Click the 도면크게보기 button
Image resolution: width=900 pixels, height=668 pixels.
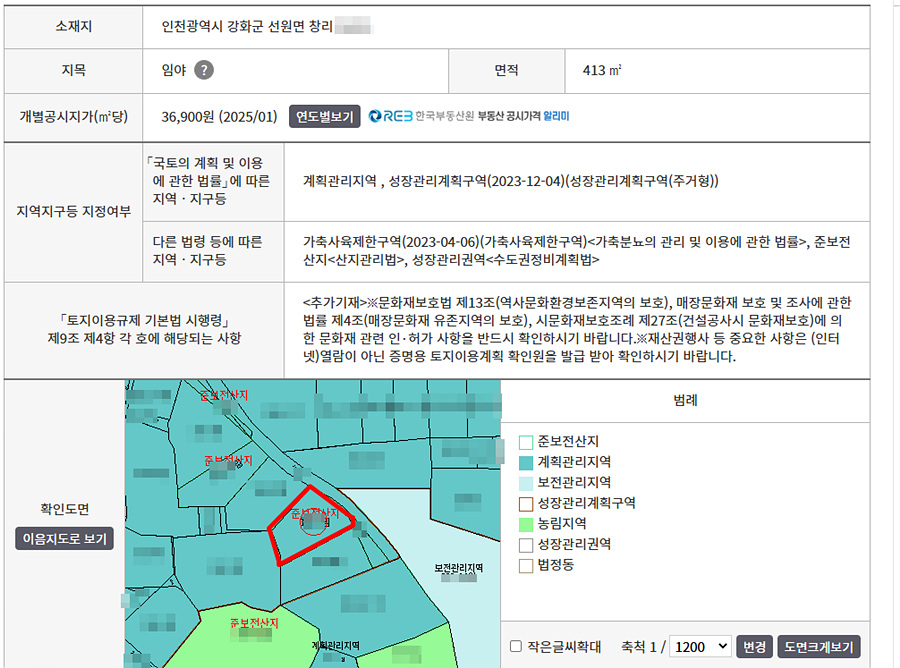819,646
